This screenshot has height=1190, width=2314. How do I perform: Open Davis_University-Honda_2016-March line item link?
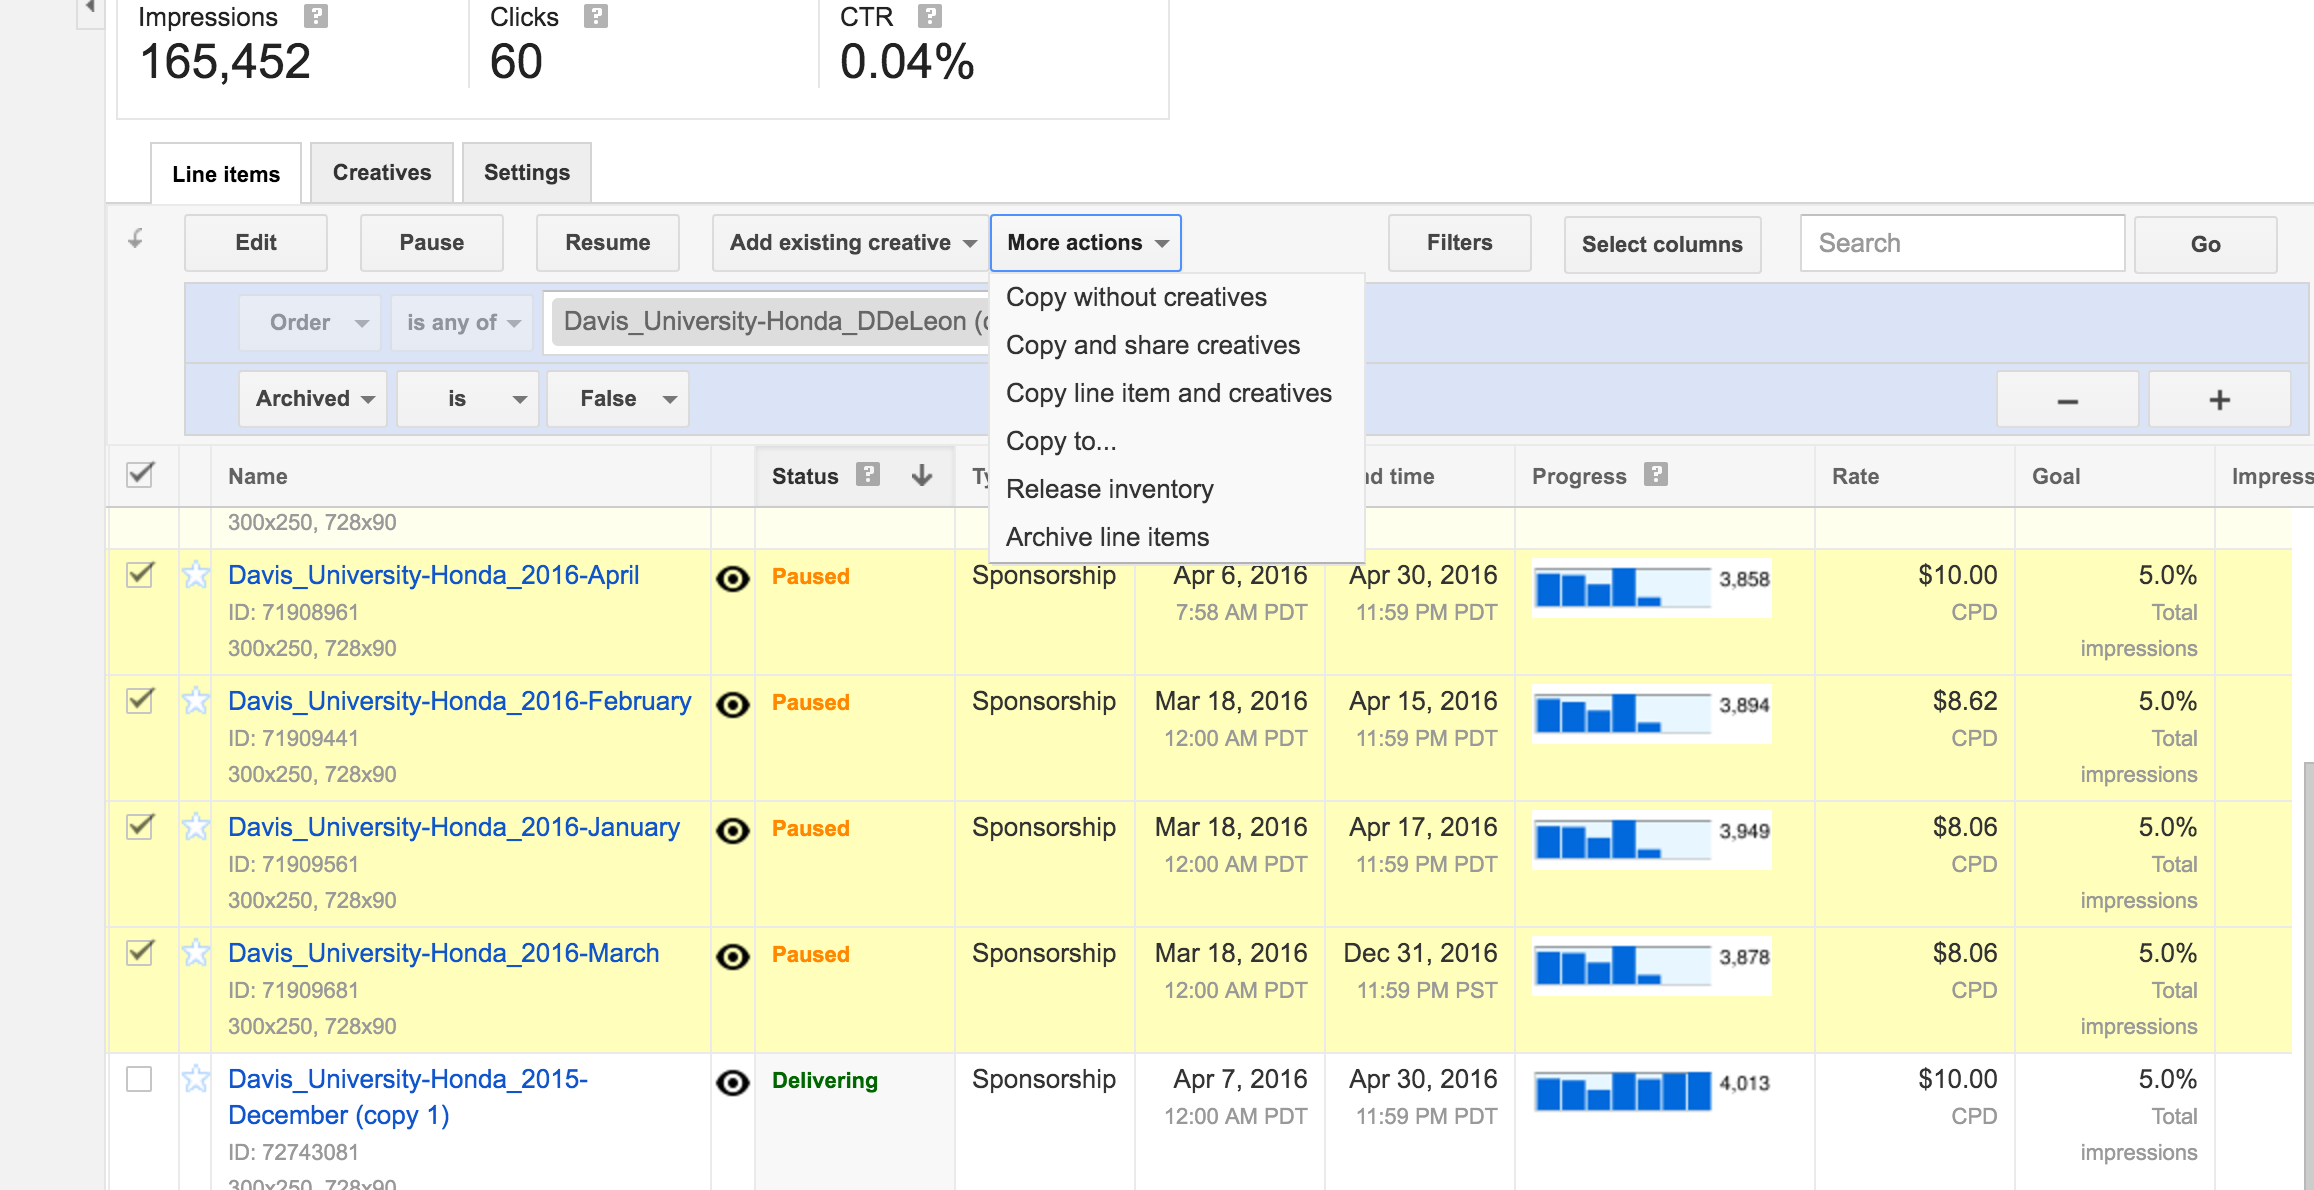443,953
